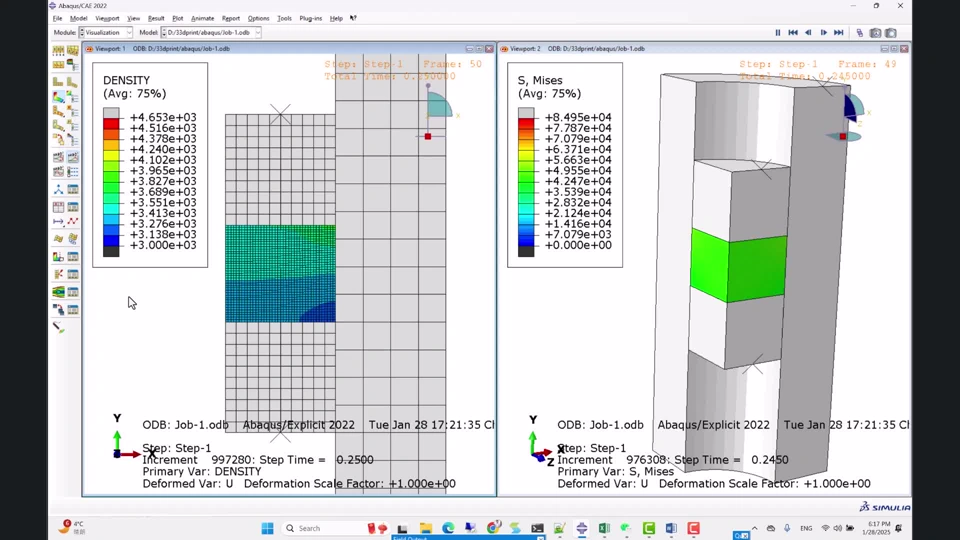Select the DENSITY legend title
Image resolution: width=960 pixels, height=540 pixels.
tap(126, 80)
